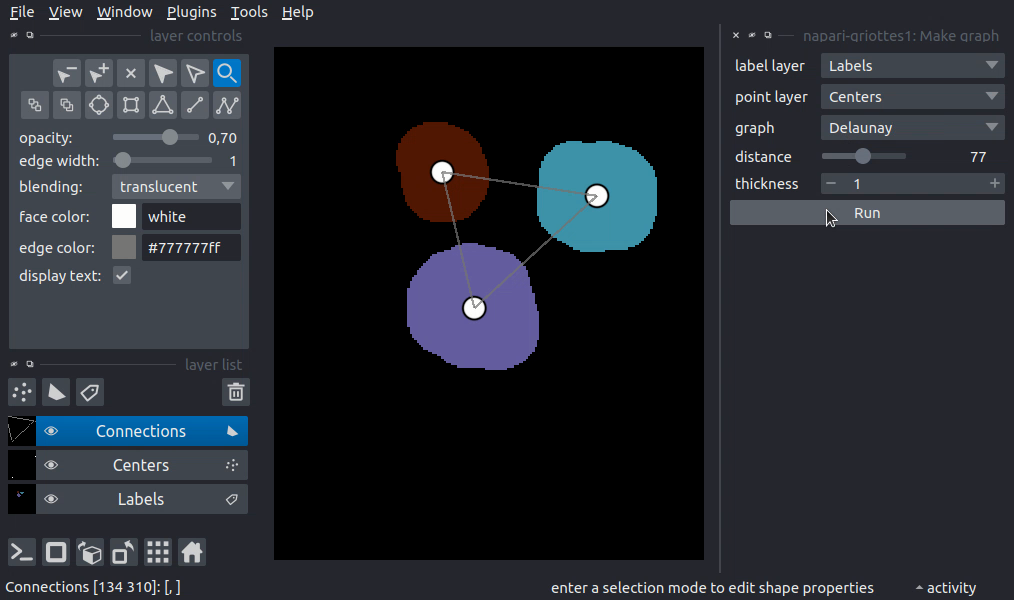
Task: Add a new points layer
Action: click(x=21, y=392)
